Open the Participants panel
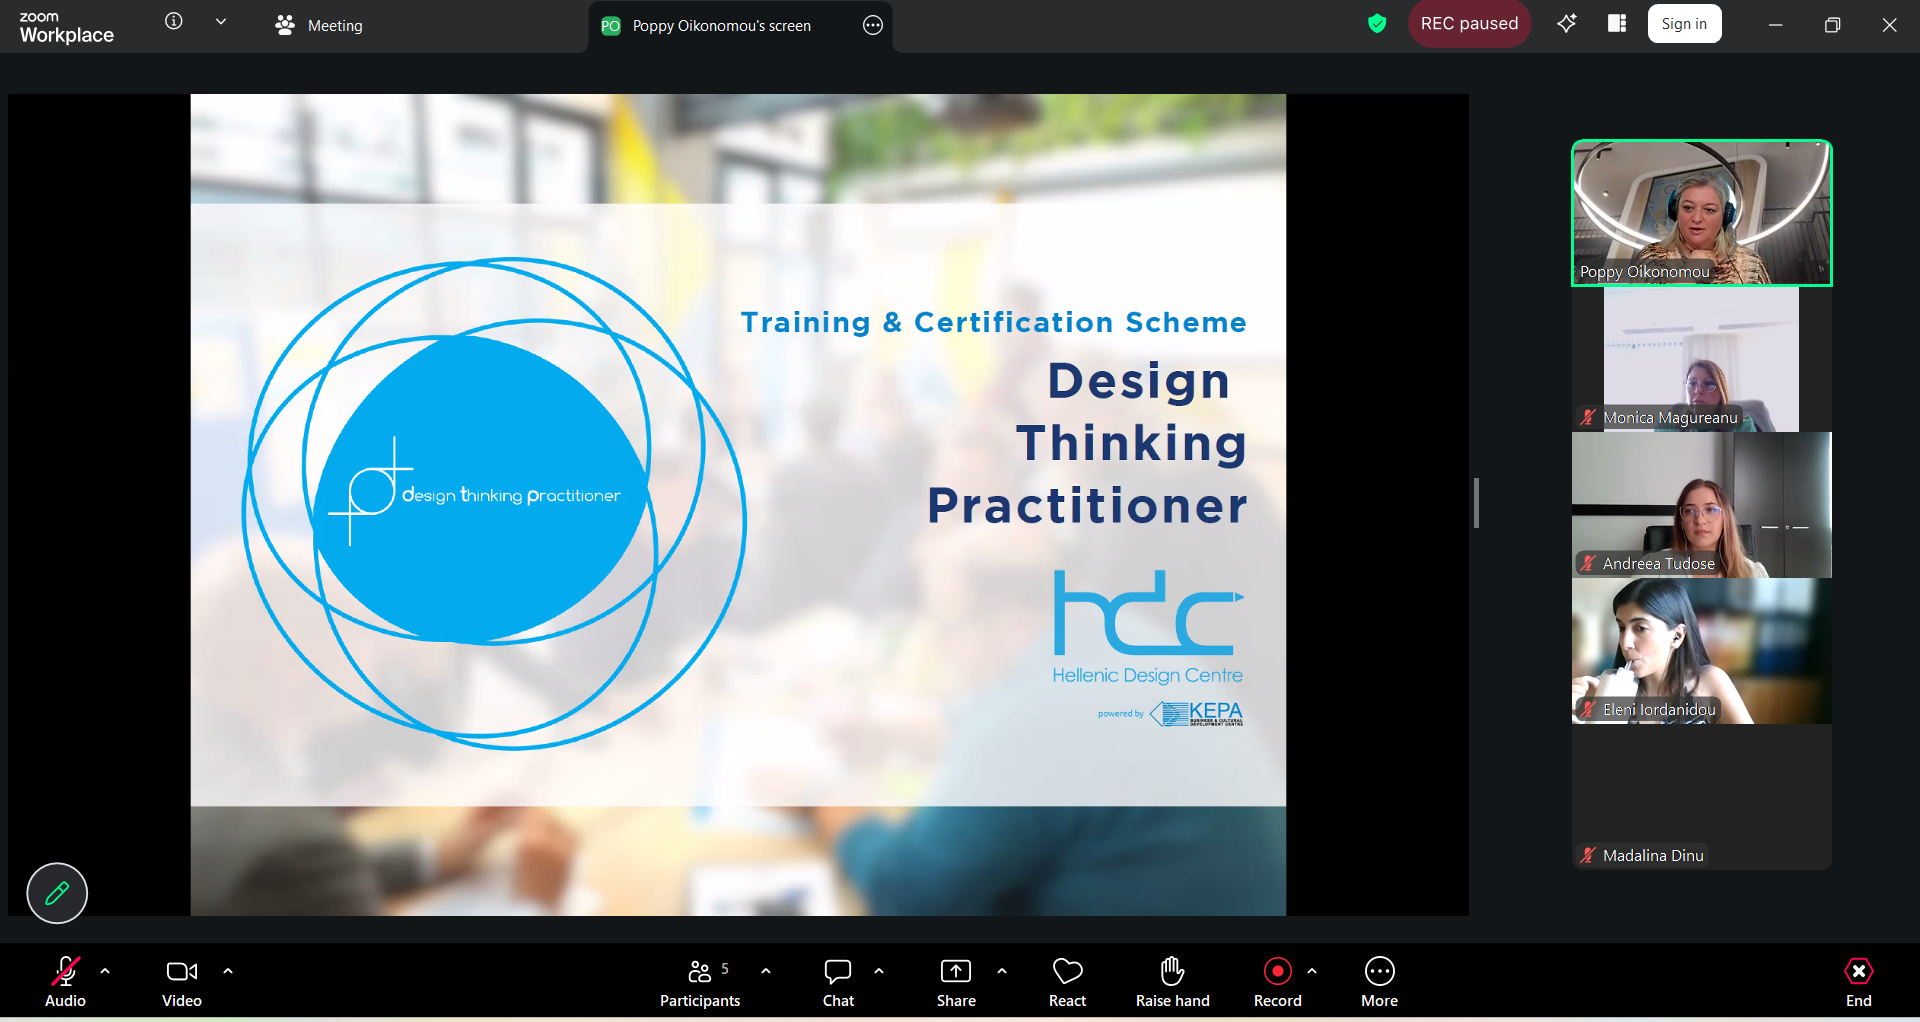1920x1022 pixels. [700, 982]
